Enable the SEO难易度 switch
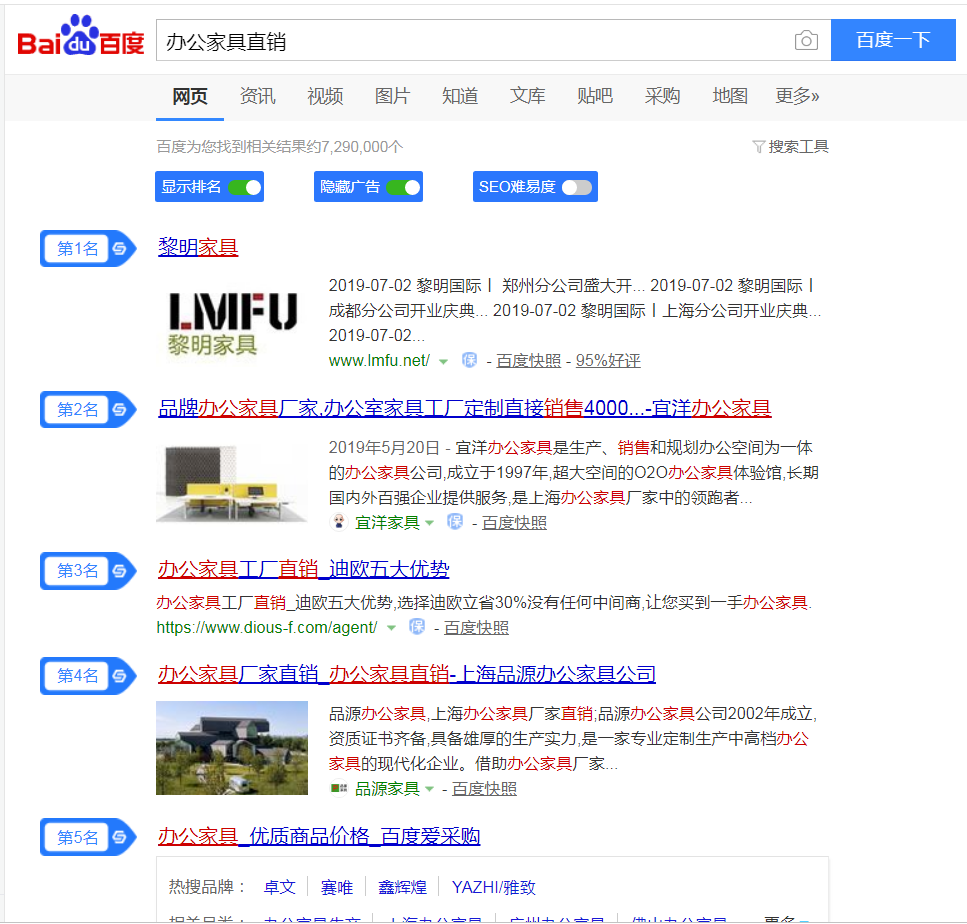This screenshot has width=967, height=924. [x=577, y=187]
